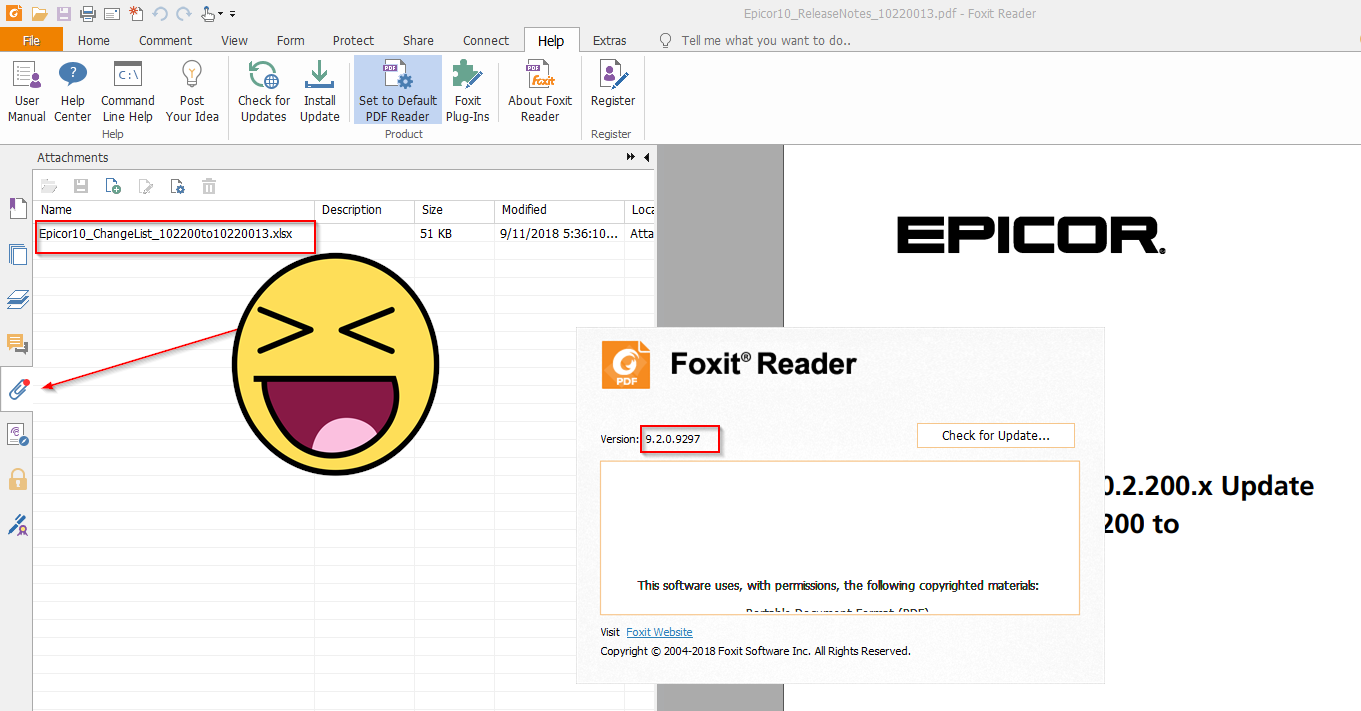The width and height of the screenshot is (1361, 711).
Task: Select the Attachments paperclip panel icon
Action: click(x=17, y=389)
